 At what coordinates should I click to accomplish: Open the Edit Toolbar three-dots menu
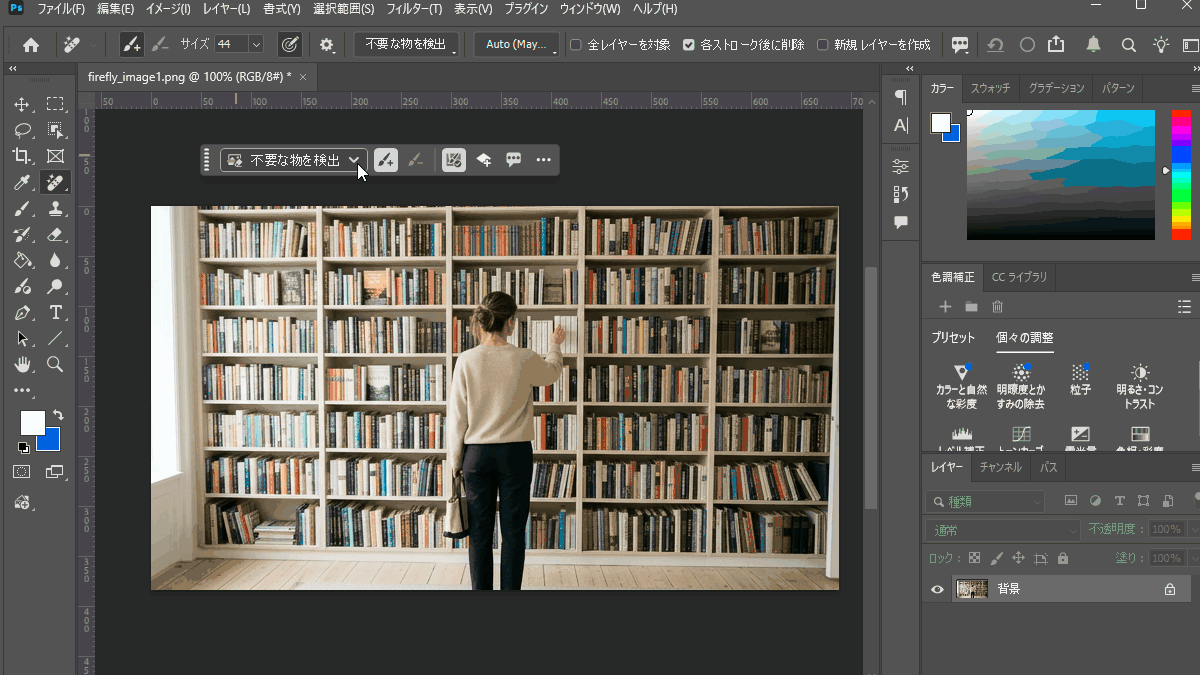click(22, 391)
